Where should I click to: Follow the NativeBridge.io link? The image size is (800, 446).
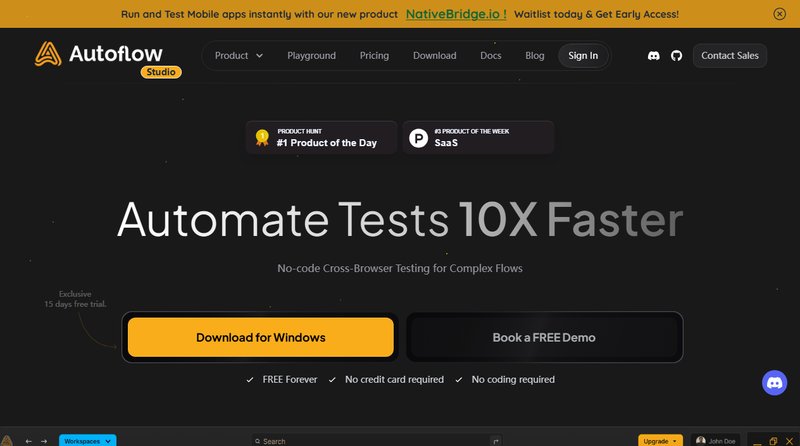point(456,14)
